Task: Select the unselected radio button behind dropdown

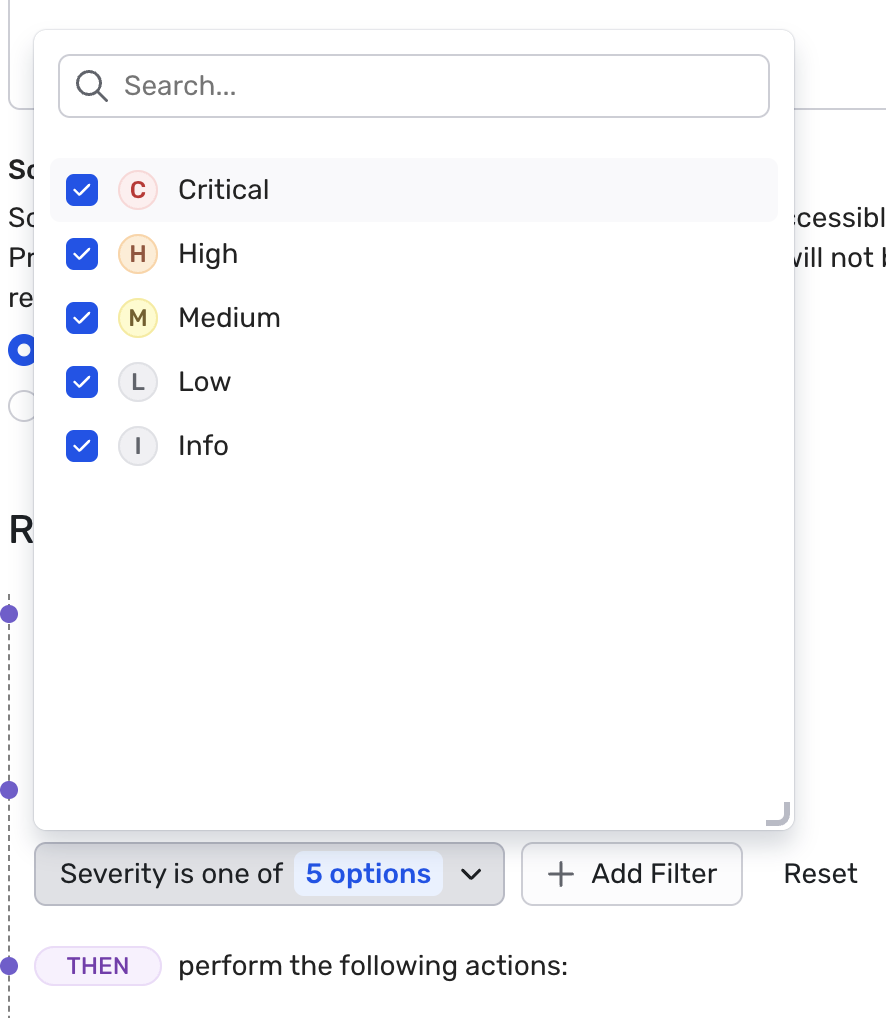Action: click(21, 406)
